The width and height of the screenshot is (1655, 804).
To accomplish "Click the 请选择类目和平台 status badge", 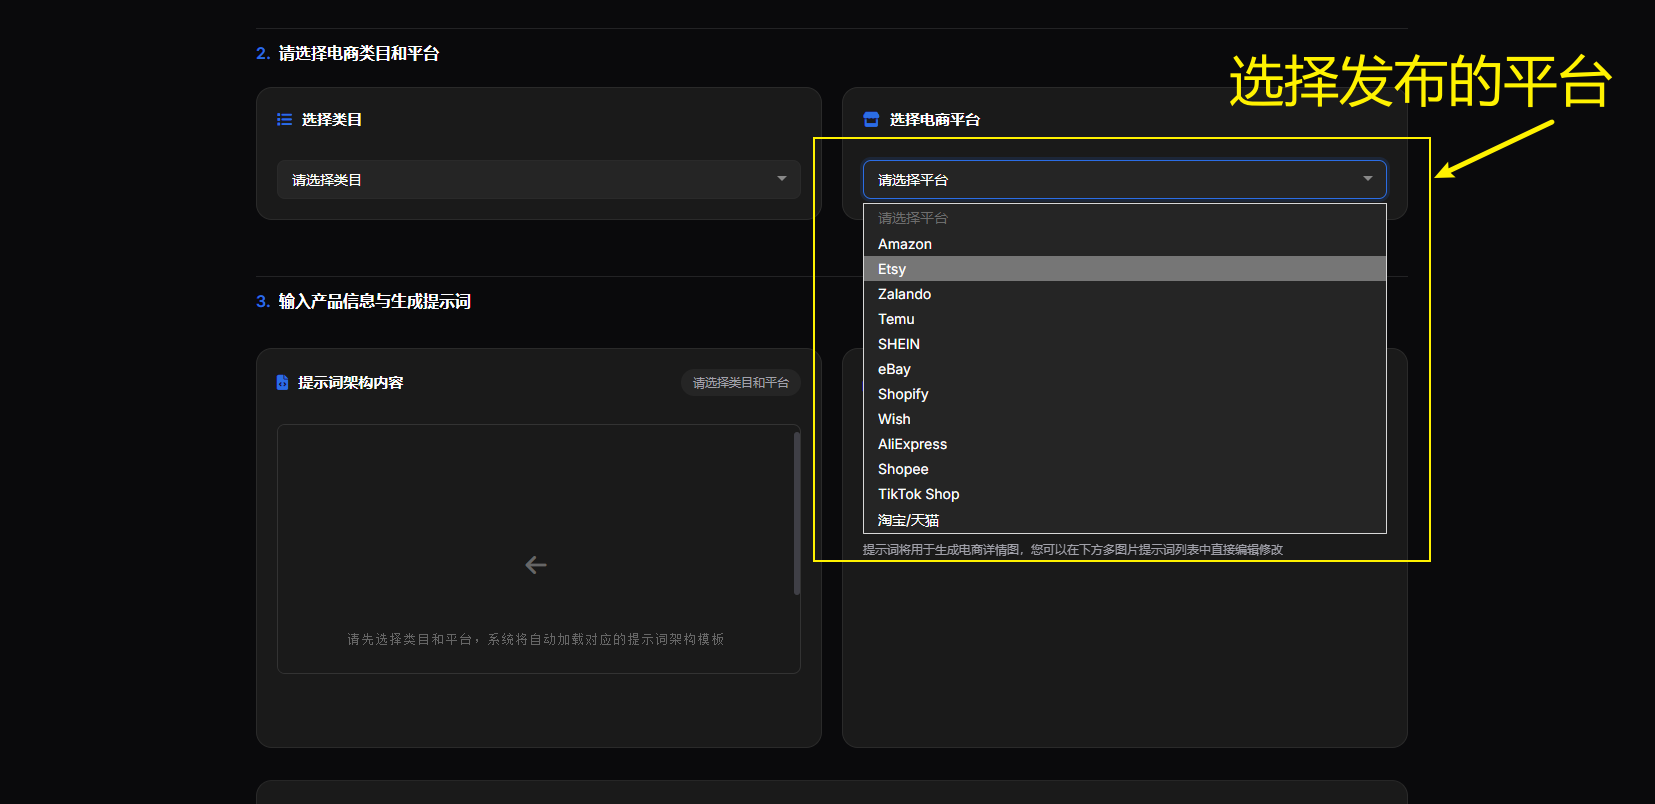I will tap(741, 383).
